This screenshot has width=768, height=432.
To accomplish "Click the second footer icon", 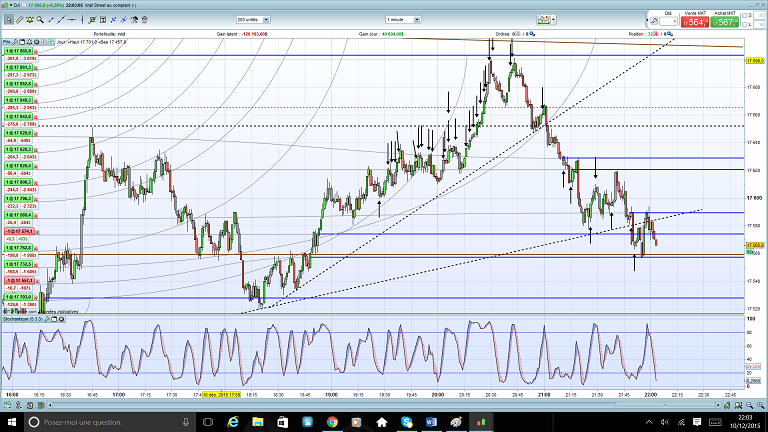I will pos(19,405).
